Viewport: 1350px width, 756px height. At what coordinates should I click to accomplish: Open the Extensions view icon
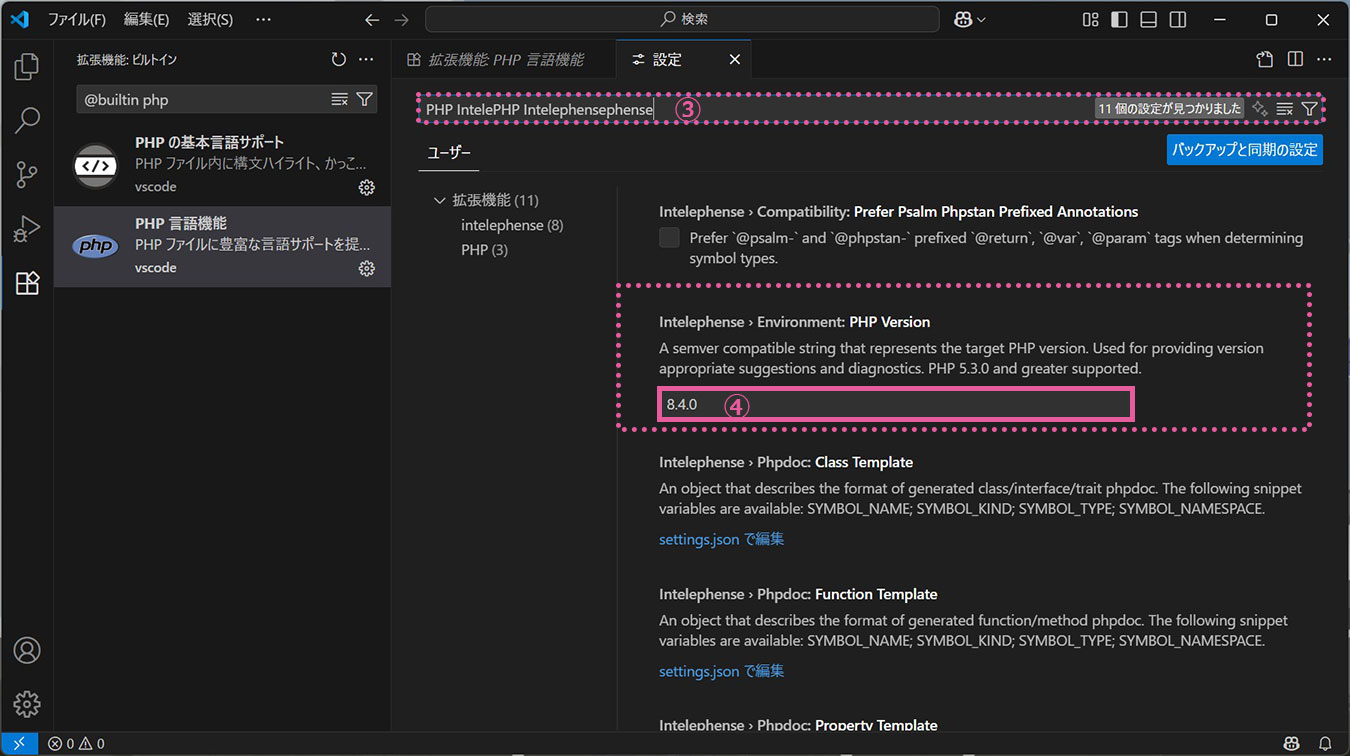click(x=27, y=283)
